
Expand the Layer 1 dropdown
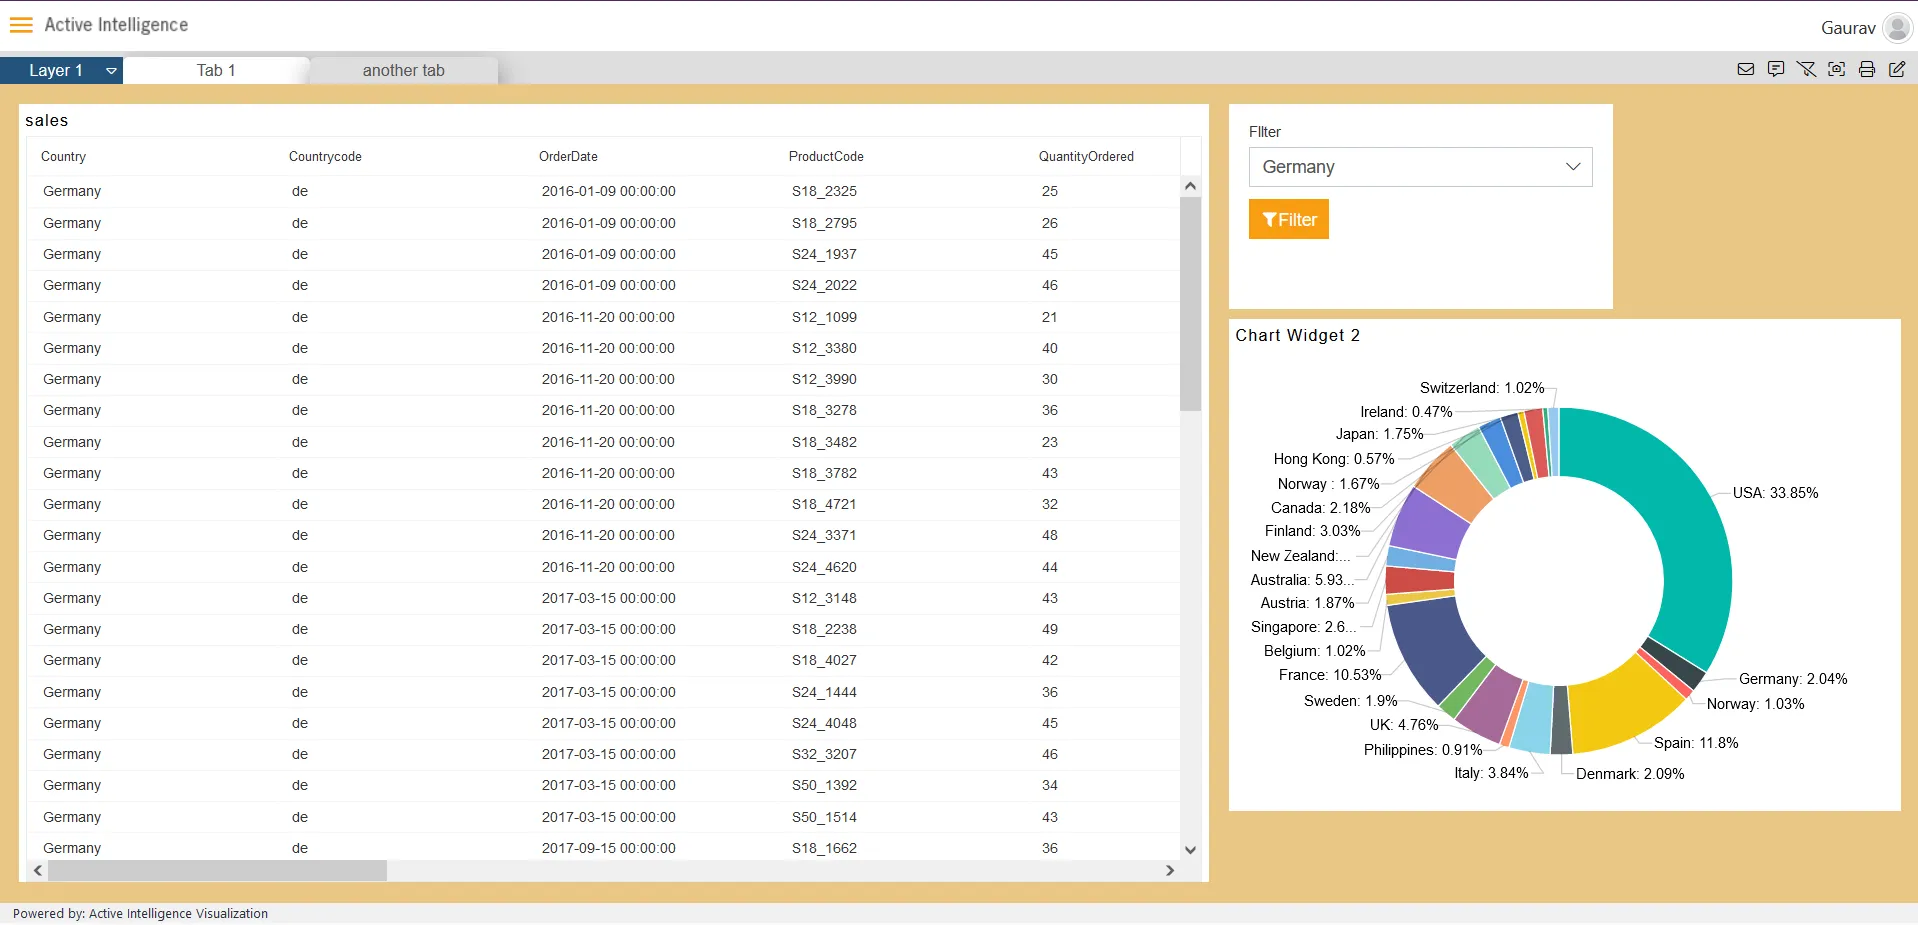(111, 71)
